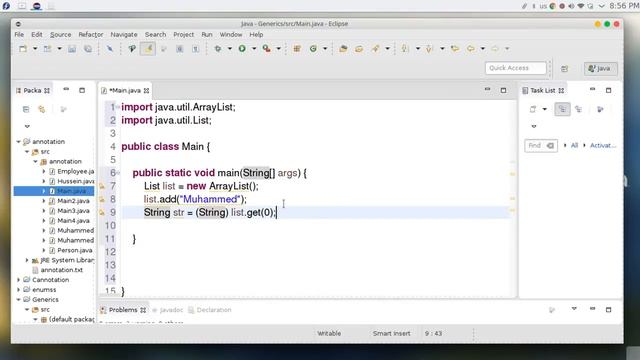Click the Activate link in Task List
This screenshot has height=360, width=640.
point(603,145)
